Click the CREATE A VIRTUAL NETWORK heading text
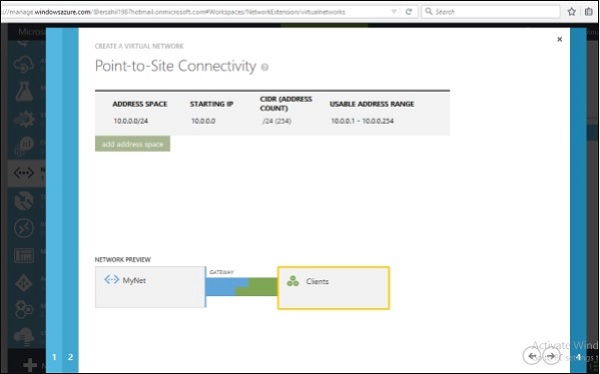The height and width of the screenshot is (374, 600). click(139, 46)
